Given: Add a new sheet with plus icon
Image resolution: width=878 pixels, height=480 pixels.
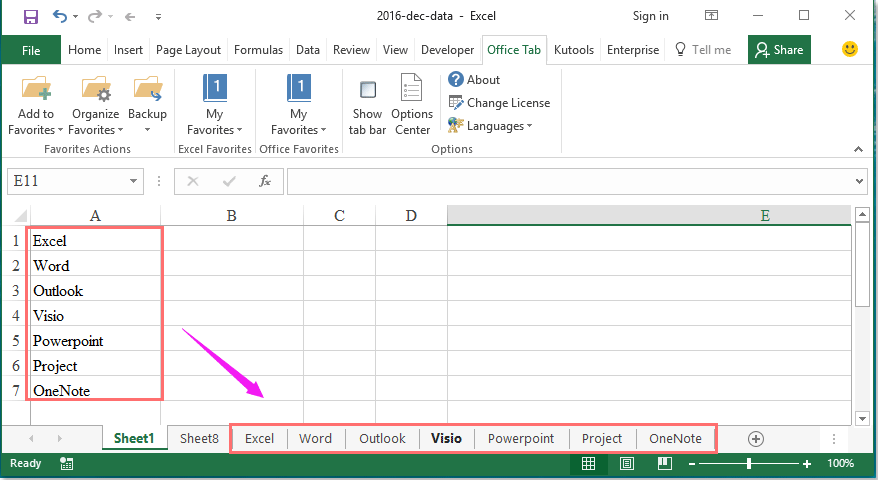Looking at the screenshot, I should coord(755,439).
